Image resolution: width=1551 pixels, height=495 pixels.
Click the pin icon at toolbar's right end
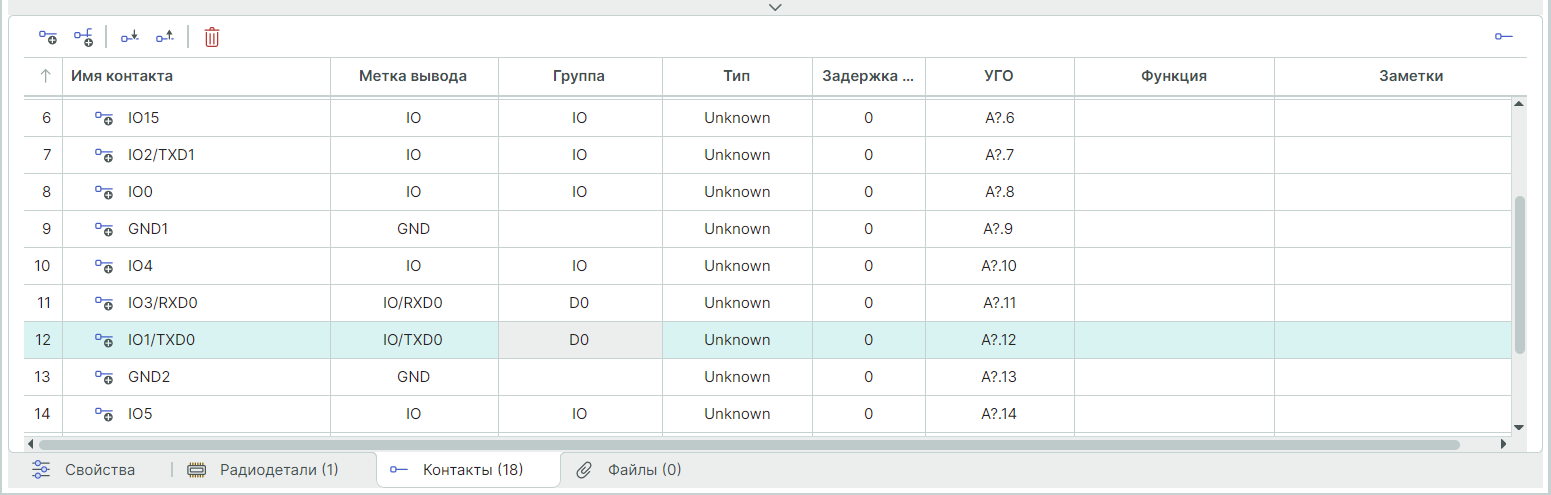pos(1503,37)
